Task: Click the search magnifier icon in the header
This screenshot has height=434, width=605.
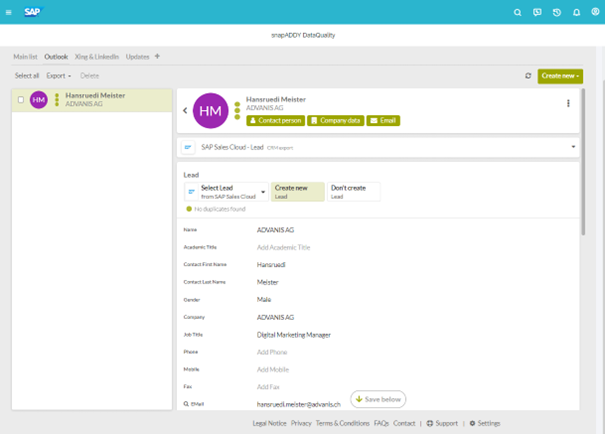Action: point(517,13)
